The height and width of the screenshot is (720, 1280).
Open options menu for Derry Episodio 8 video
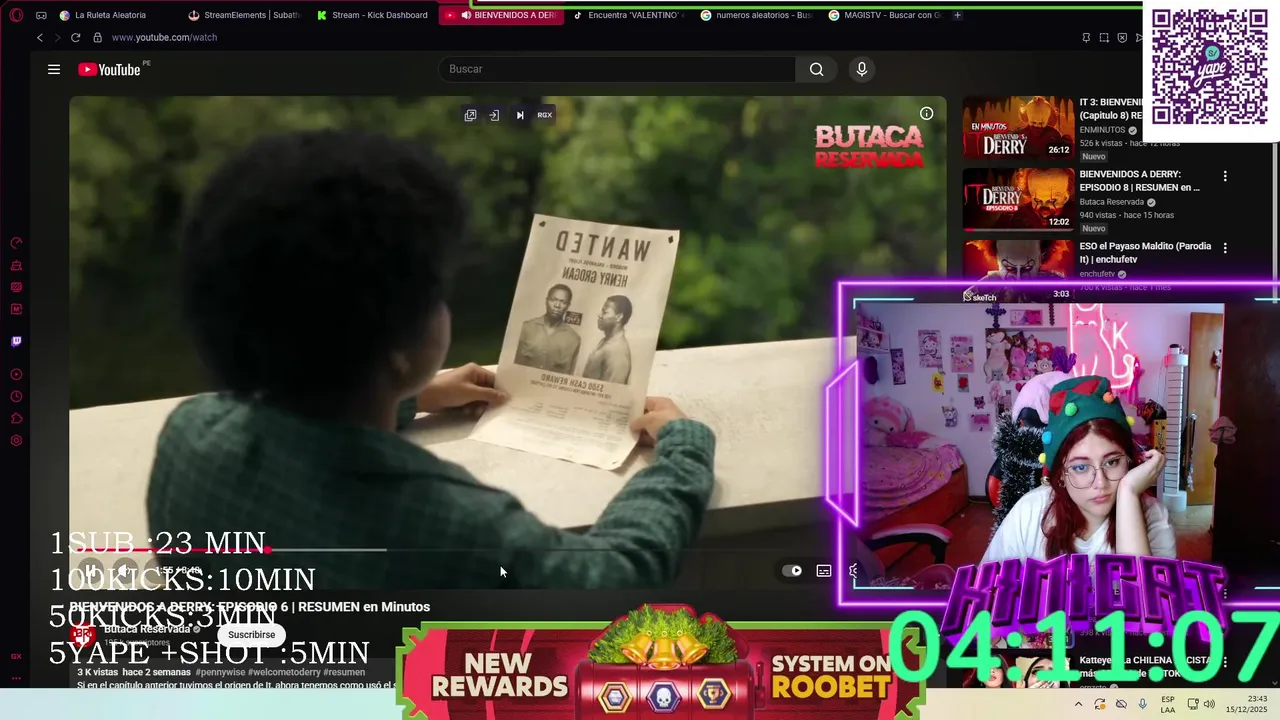[1225, 176]
